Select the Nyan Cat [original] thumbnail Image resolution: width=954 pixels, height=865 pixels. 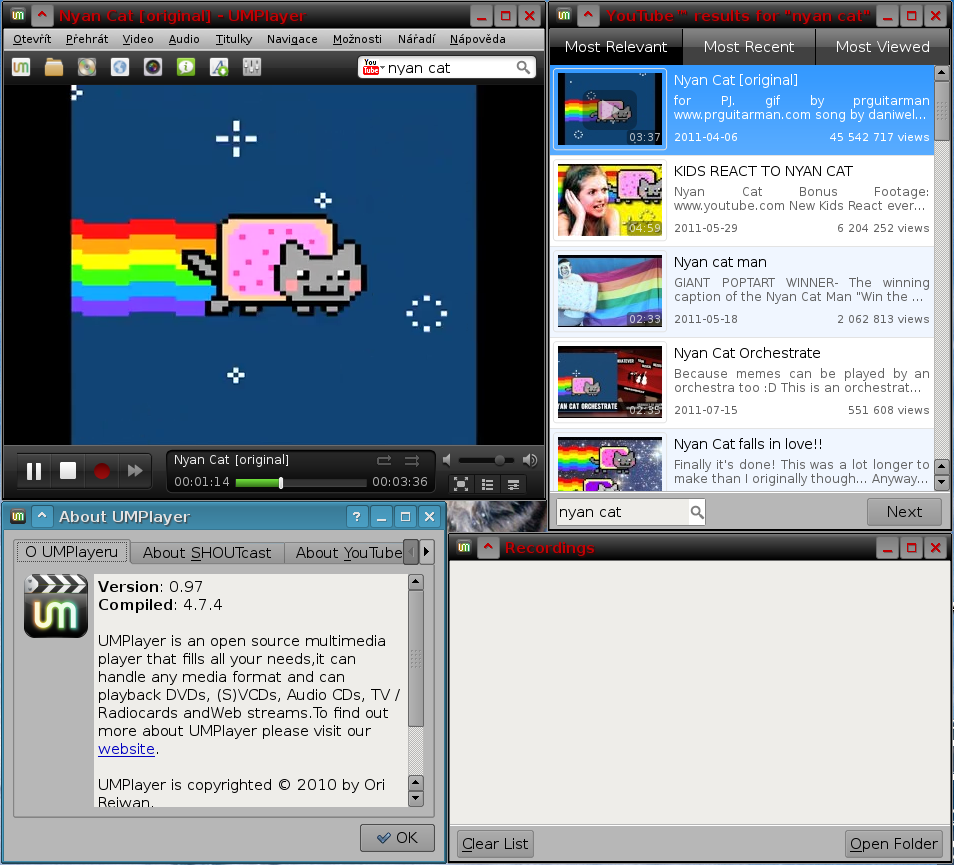point(610,109)
